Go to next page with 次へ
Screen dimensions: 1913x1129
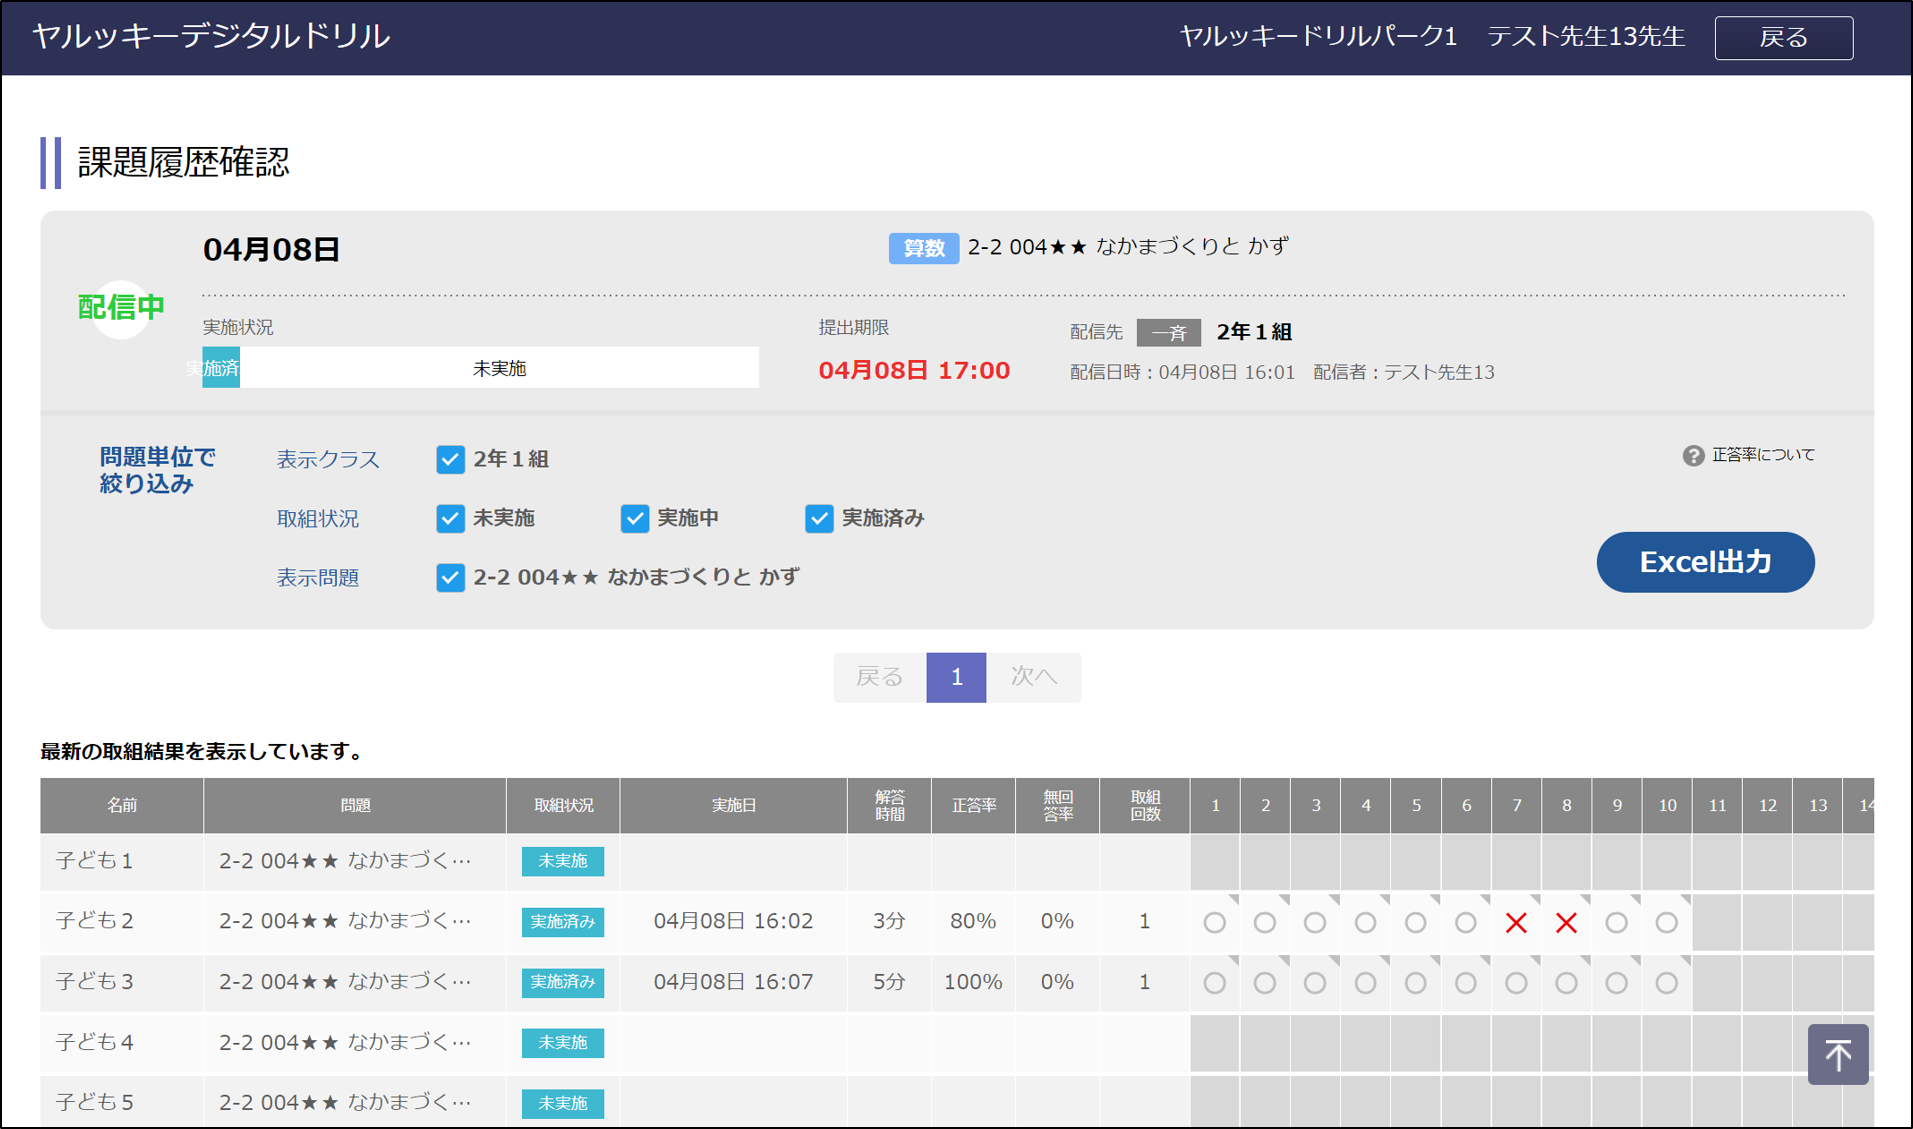[1033, 677]
